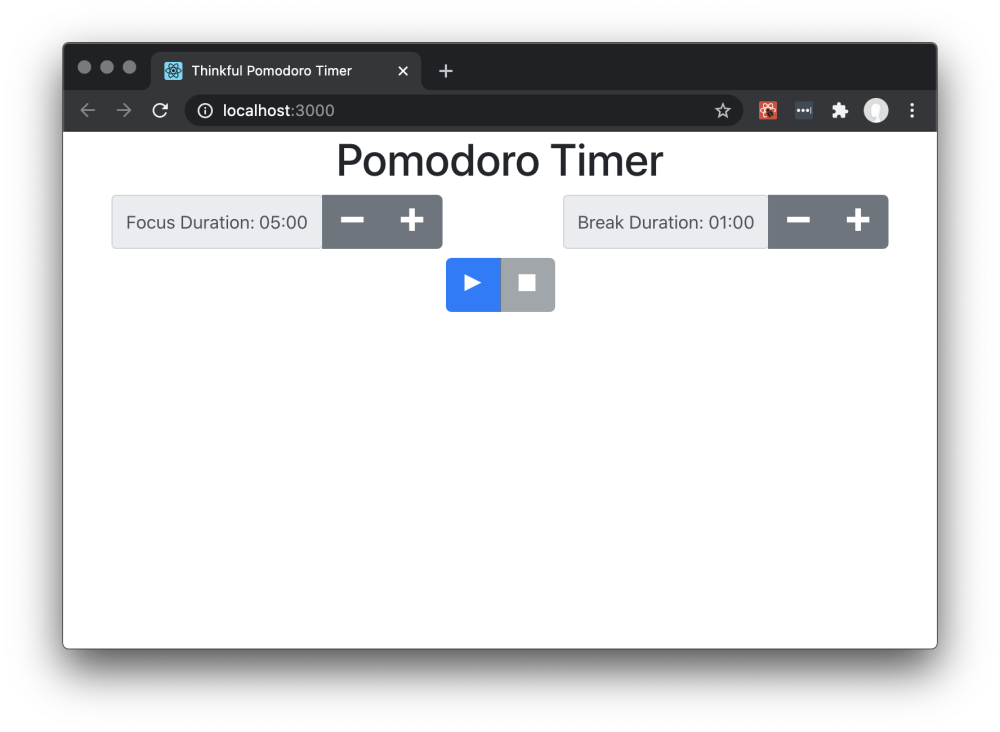Open the dark extension icon with dots
Image resolution: width=1000 pixels, height=732 pixels.
pyautogui.click(x=804, y=110)
